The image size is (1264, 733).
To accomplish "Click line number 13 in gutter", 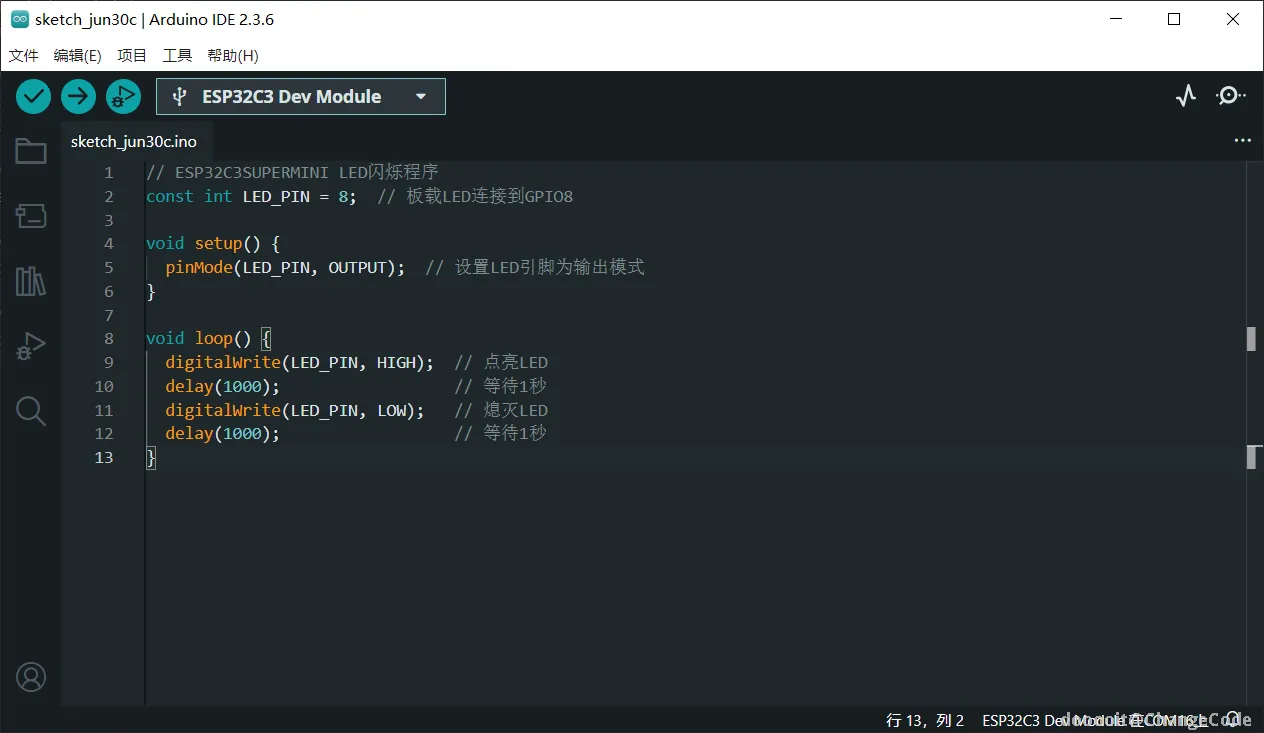I will tap(104, 457).
